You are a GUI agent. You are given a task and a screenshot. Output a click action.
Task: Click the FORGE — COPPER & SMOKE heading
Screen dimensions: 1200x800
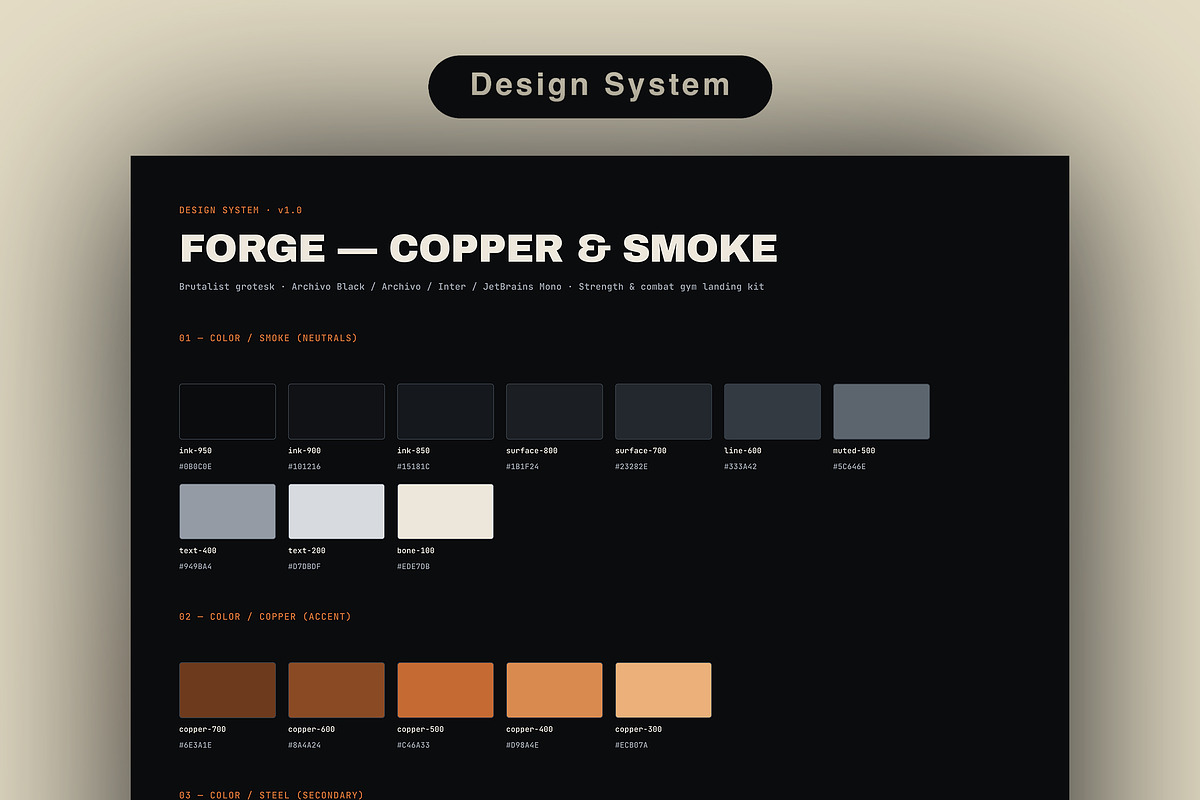[478, 248]
